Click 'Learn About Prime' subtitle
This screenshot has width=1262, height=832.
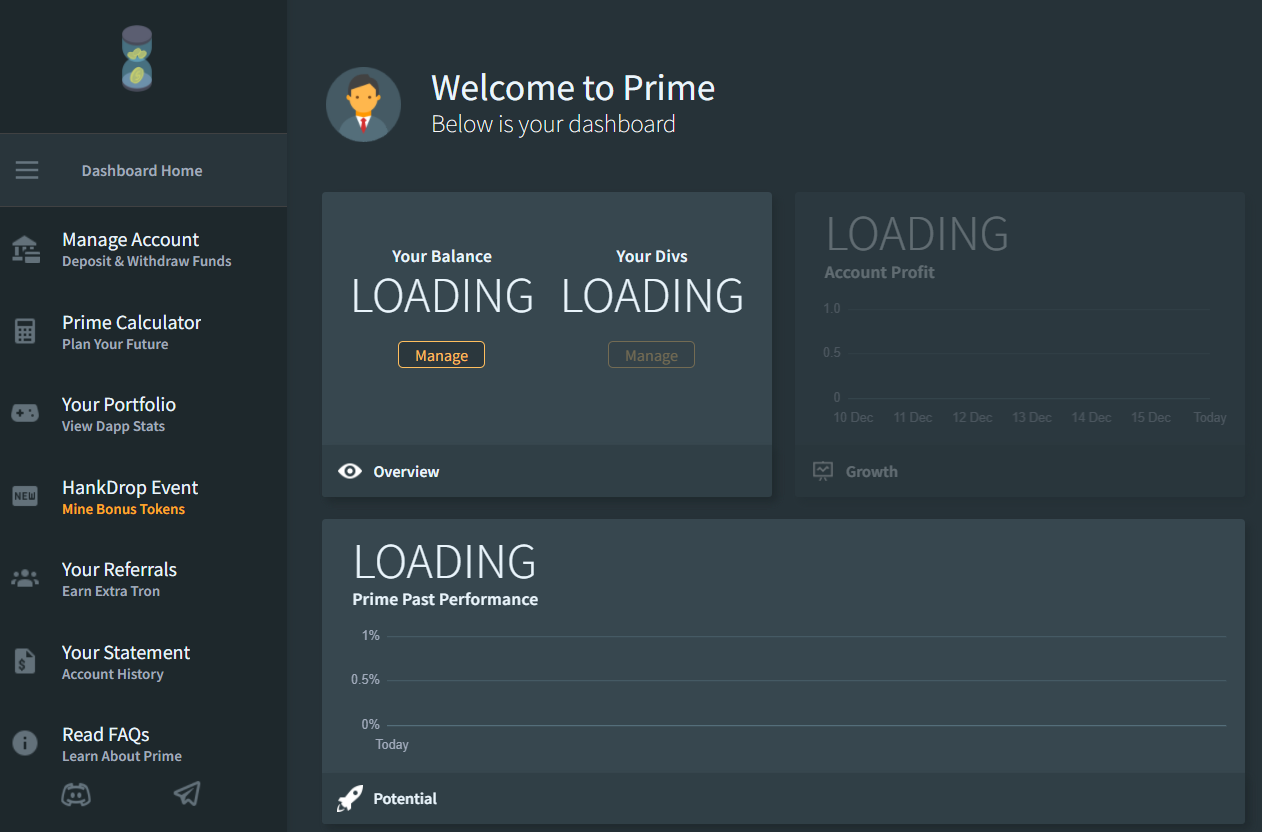click(x=122, y=756)
